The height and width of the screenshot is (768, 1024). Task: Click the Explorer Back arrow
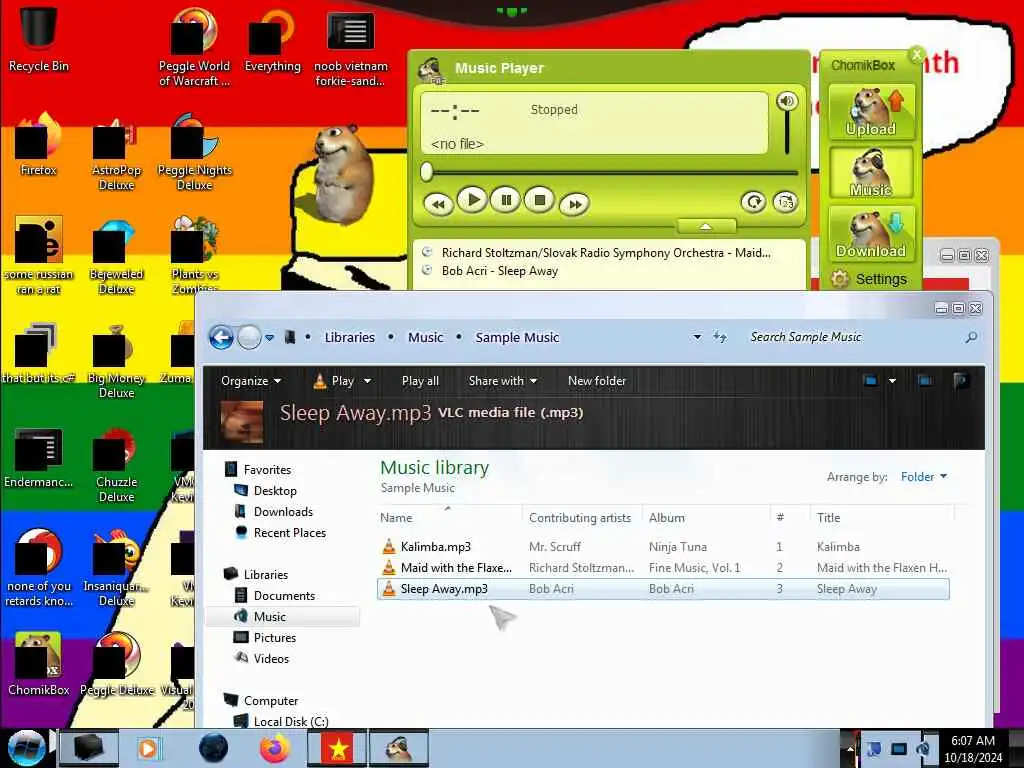coord(221,338)
